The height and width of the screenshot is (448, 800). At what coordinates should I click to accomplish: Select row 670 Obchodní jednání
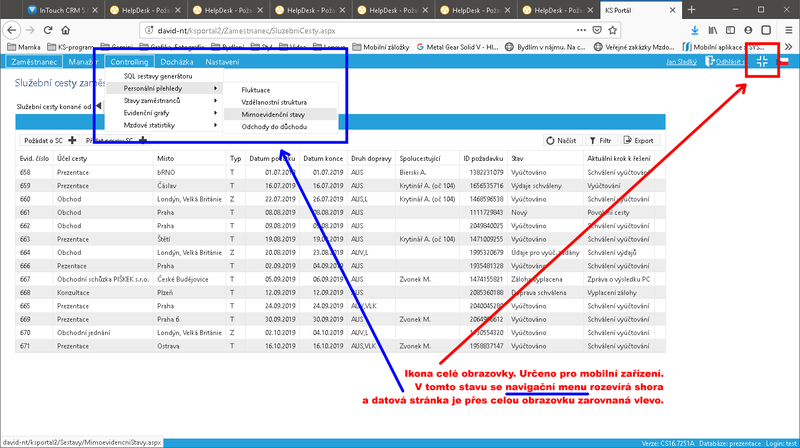(340, 333)
